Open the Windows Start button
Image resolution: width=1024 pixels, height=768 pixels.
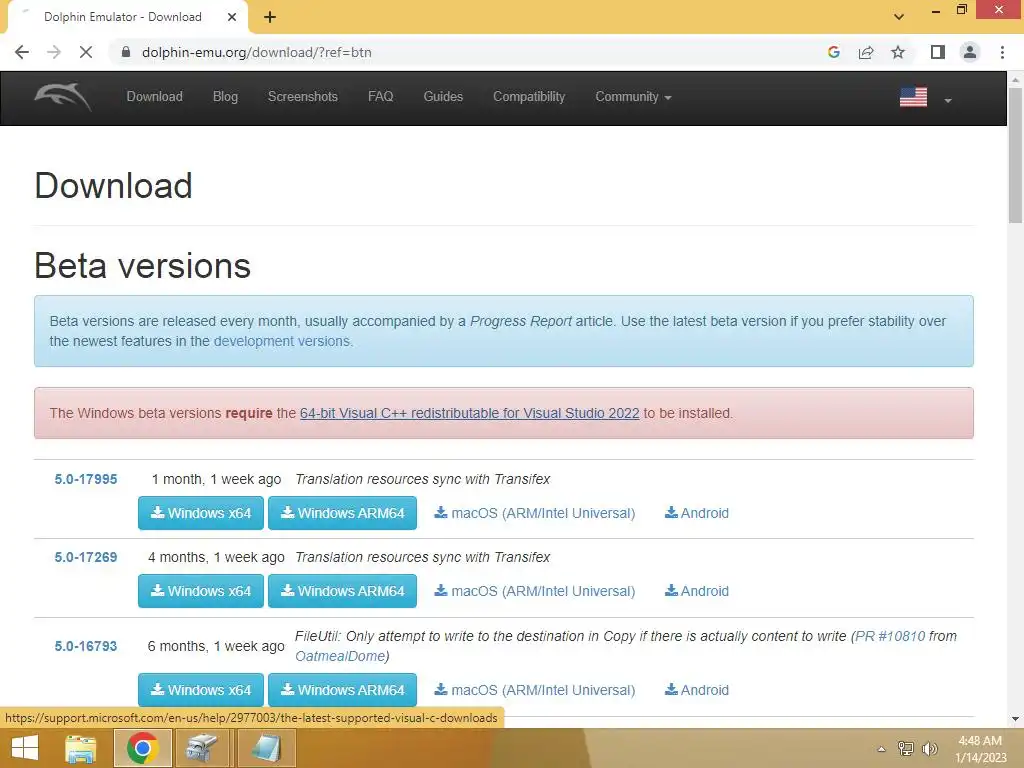point(25,748)
